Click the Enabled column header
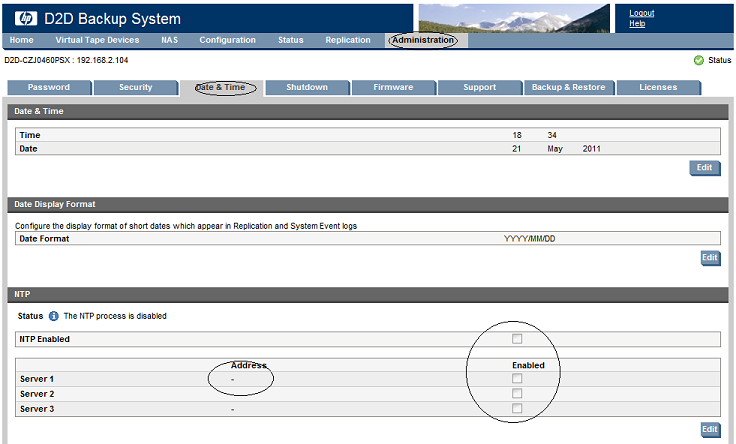The image size is (736, 444). 528,366
